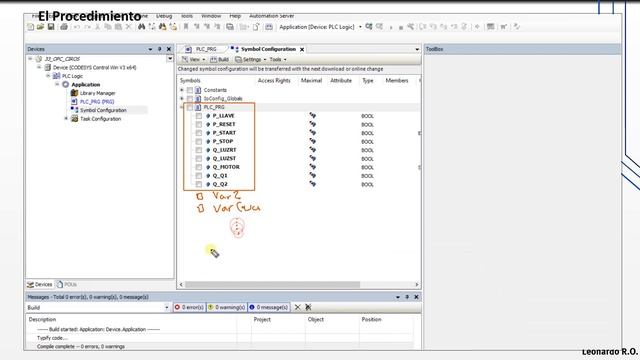Save the project with the floppy disk icon
Viewport: 640px width, 360px height.
(51, 27)
